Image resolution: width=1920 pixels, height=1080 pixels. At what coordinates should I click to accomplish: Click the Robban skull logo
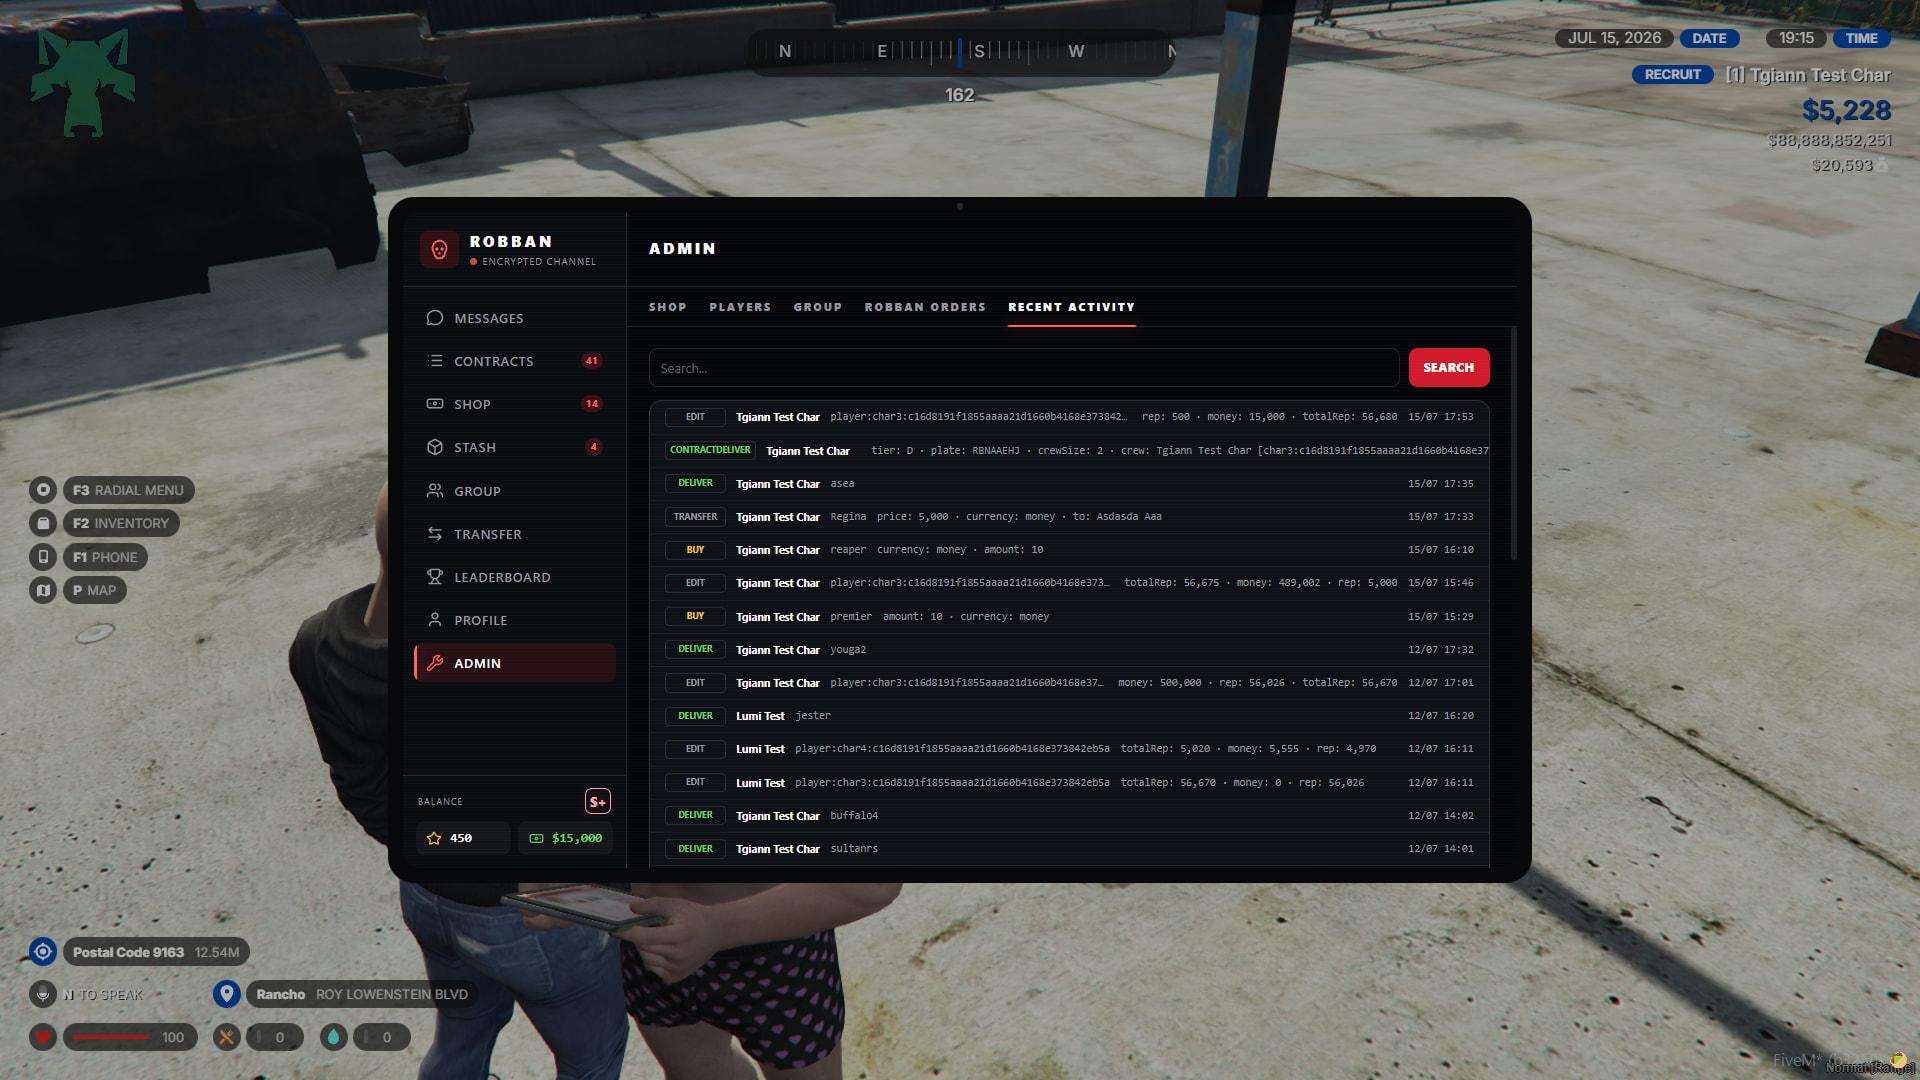[439, 249]
